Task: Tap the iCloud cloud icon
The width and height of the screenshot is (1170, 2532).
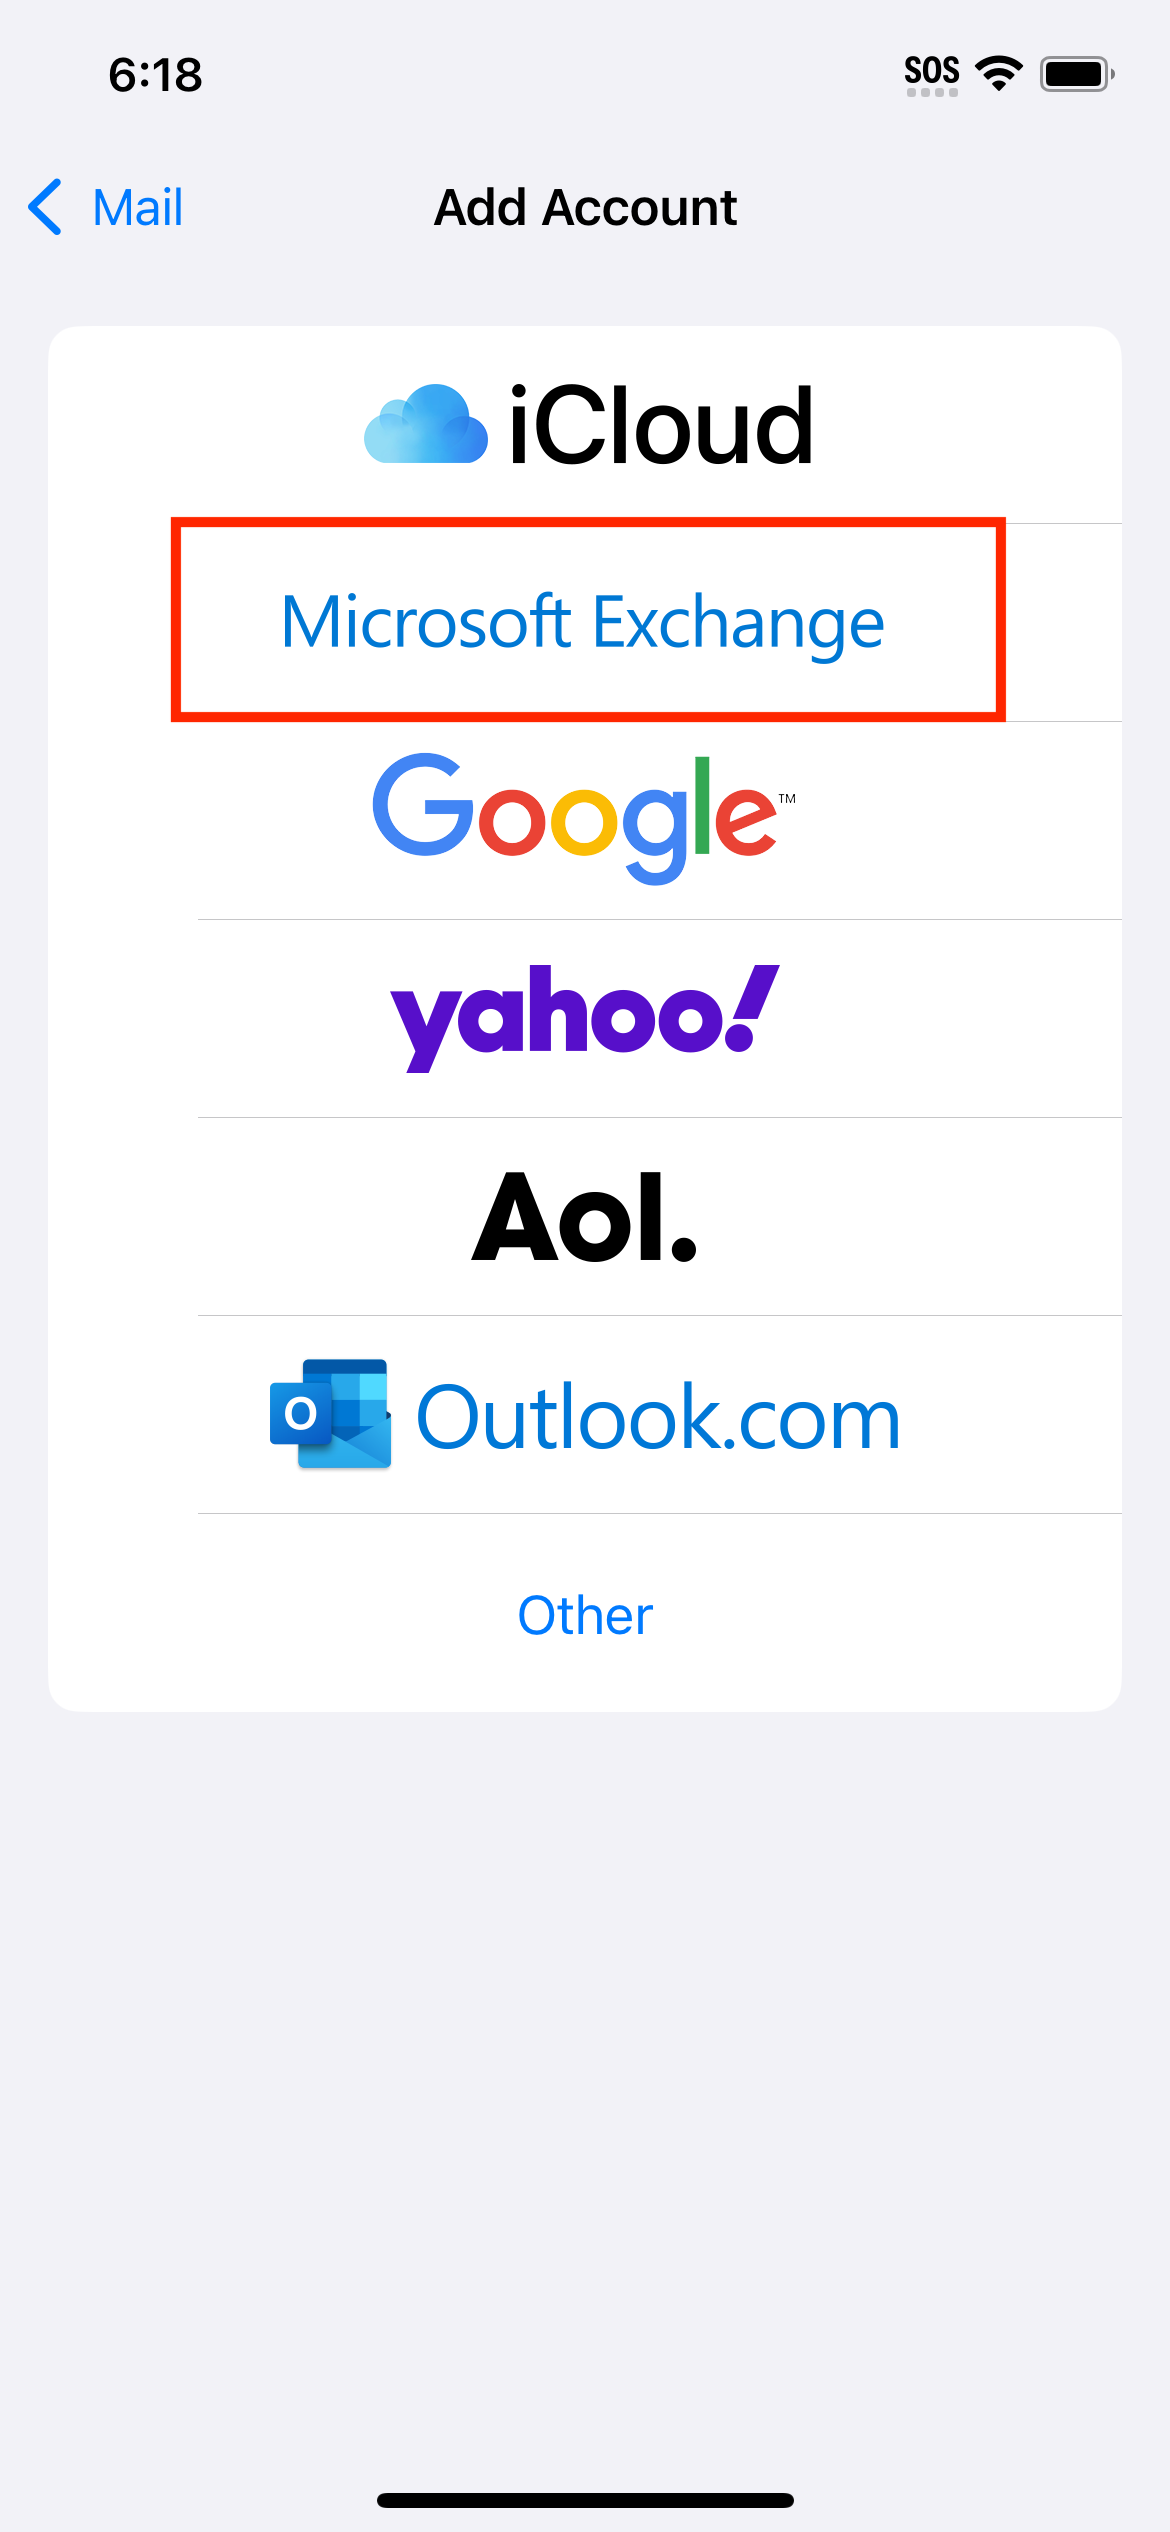Action: pos(426,424)
